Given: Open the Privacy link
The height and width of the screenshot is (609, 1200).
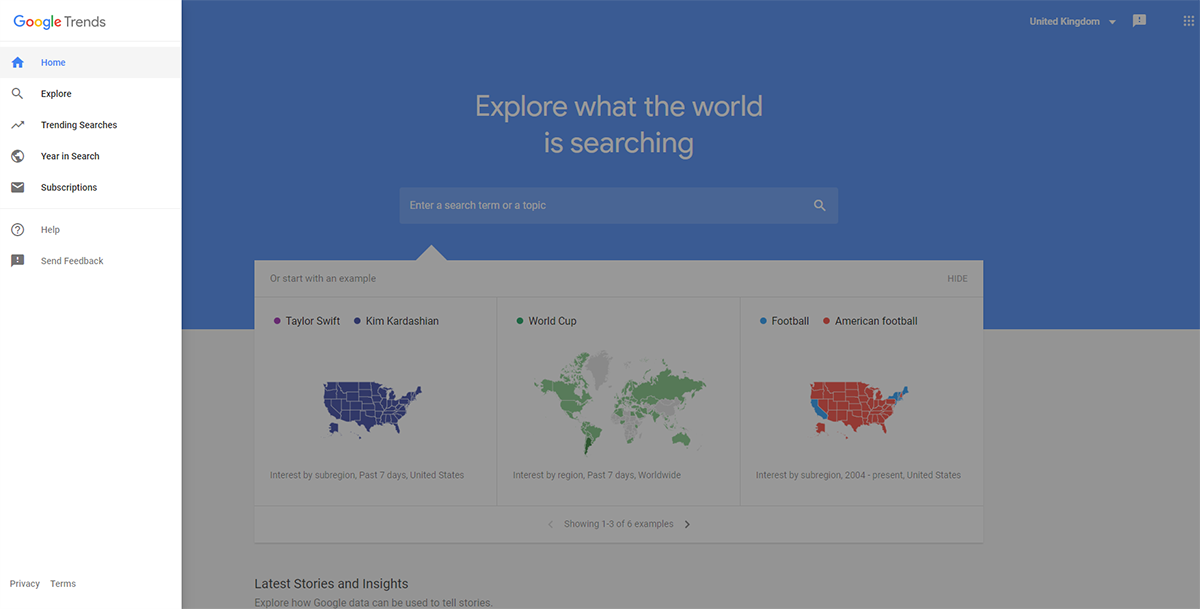Looking at the screenshot, I should coord(25,584).
